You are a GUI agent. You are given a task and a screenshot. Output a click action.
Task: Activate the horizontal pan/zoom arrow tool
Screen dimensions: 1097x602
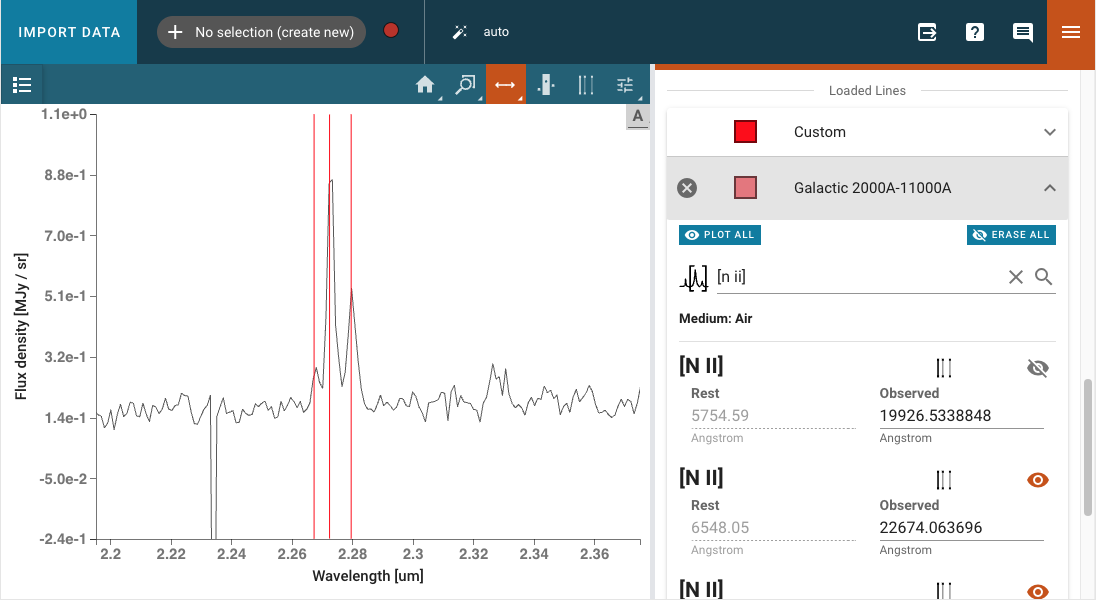(505, 85)
